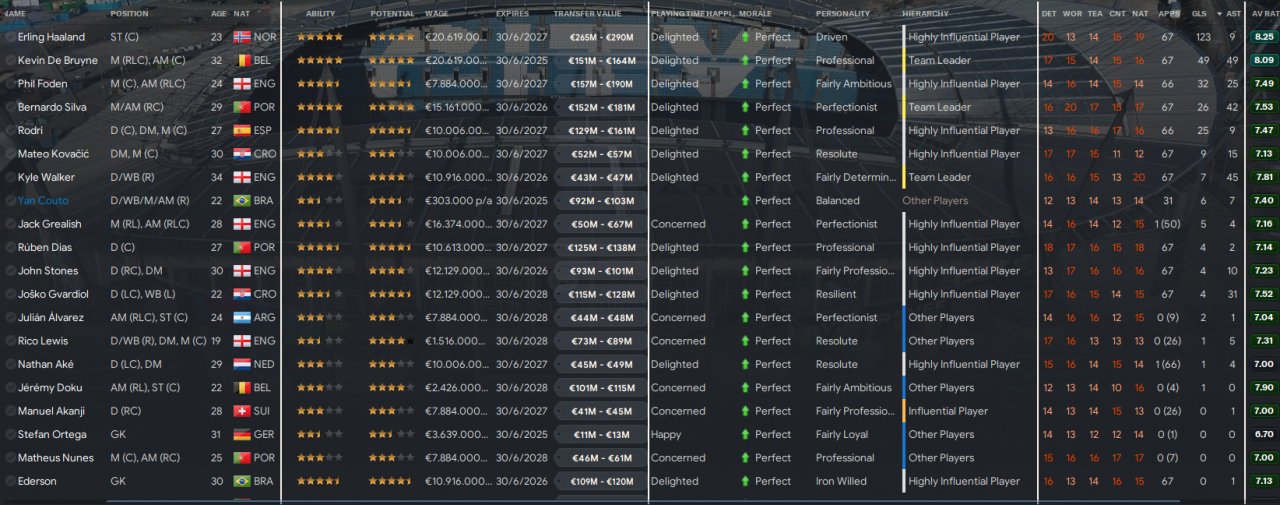Click Germany flag in Stefan Ortega row

[241, 434]
